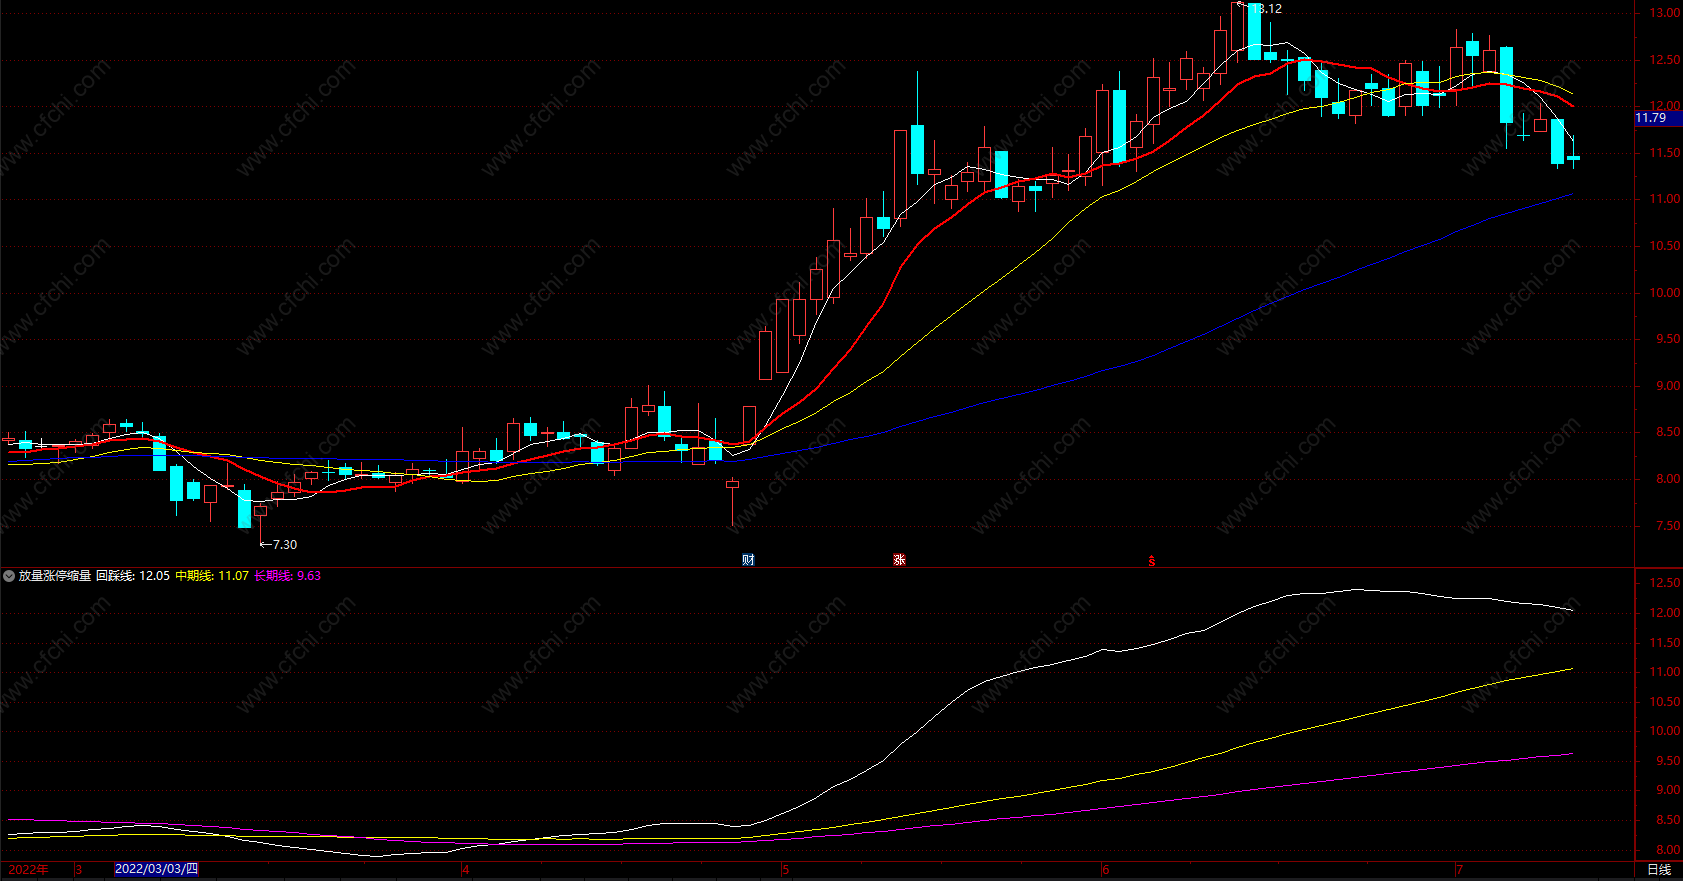This screenshot has width=1683, height=881.
Task: Click the month 5 marker on time axis
Action: tap(786, 869)
